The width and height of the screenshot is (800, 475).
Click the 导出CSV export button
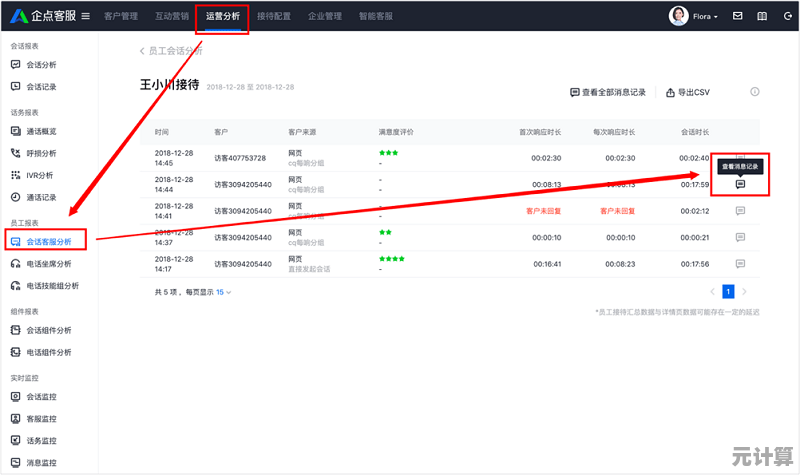(x=688, y=92)
